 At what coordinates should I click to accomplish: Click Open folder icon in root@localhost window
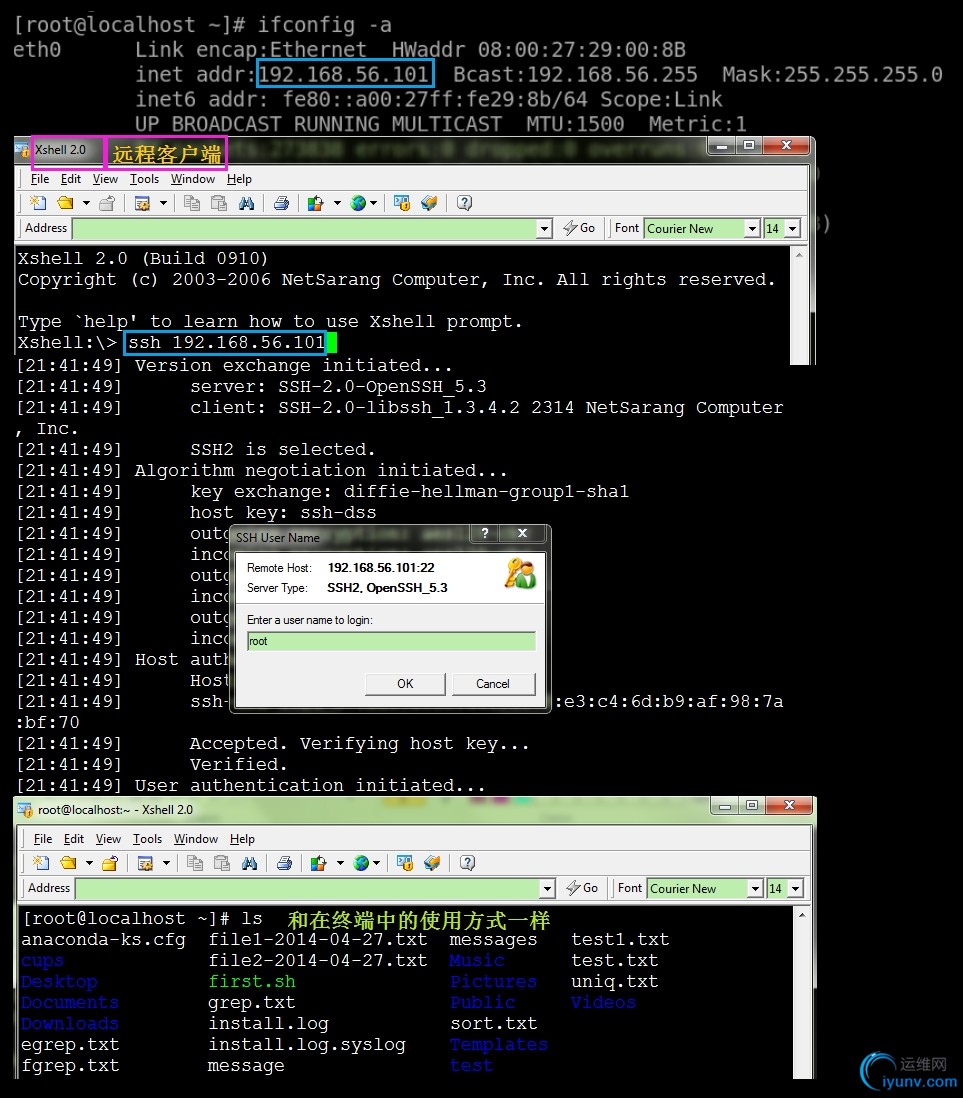pos(68,863)
